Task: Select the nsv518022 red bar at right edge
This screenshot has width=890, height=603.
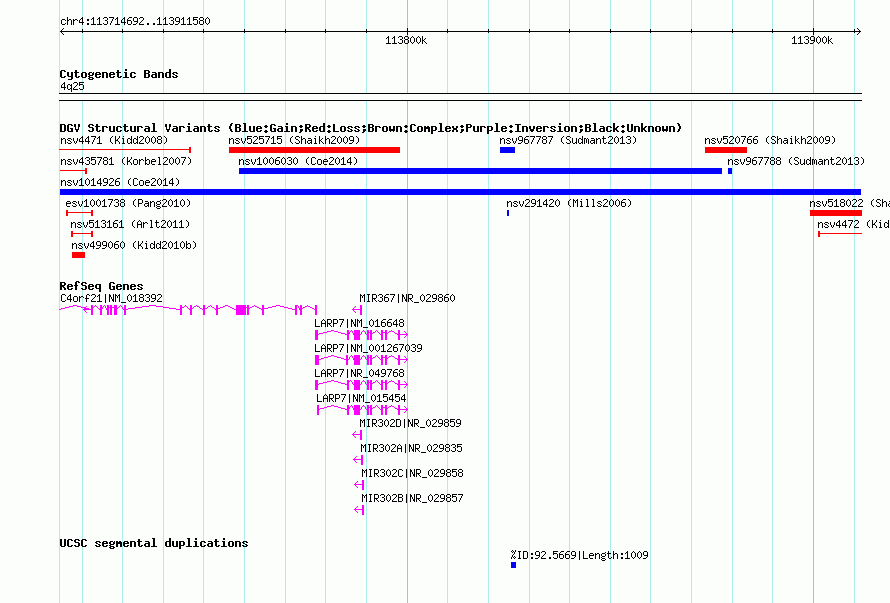Action: (836, 213)
